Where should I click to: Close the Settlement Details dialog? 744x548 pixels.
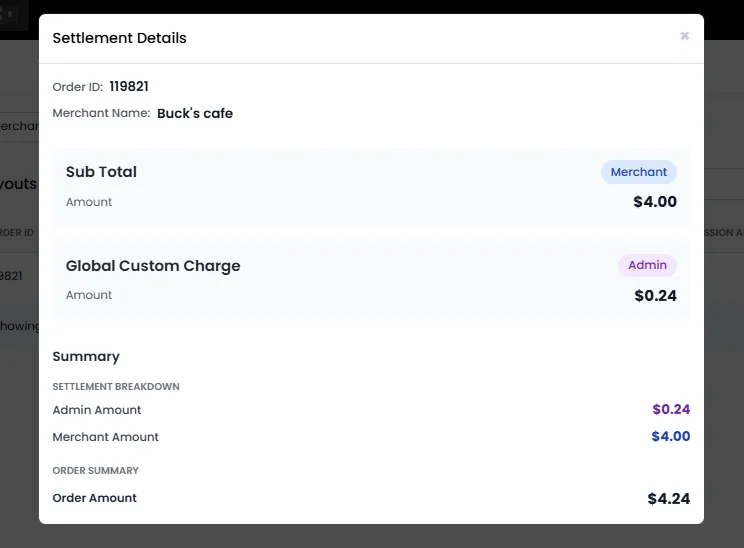coord(684,36)
